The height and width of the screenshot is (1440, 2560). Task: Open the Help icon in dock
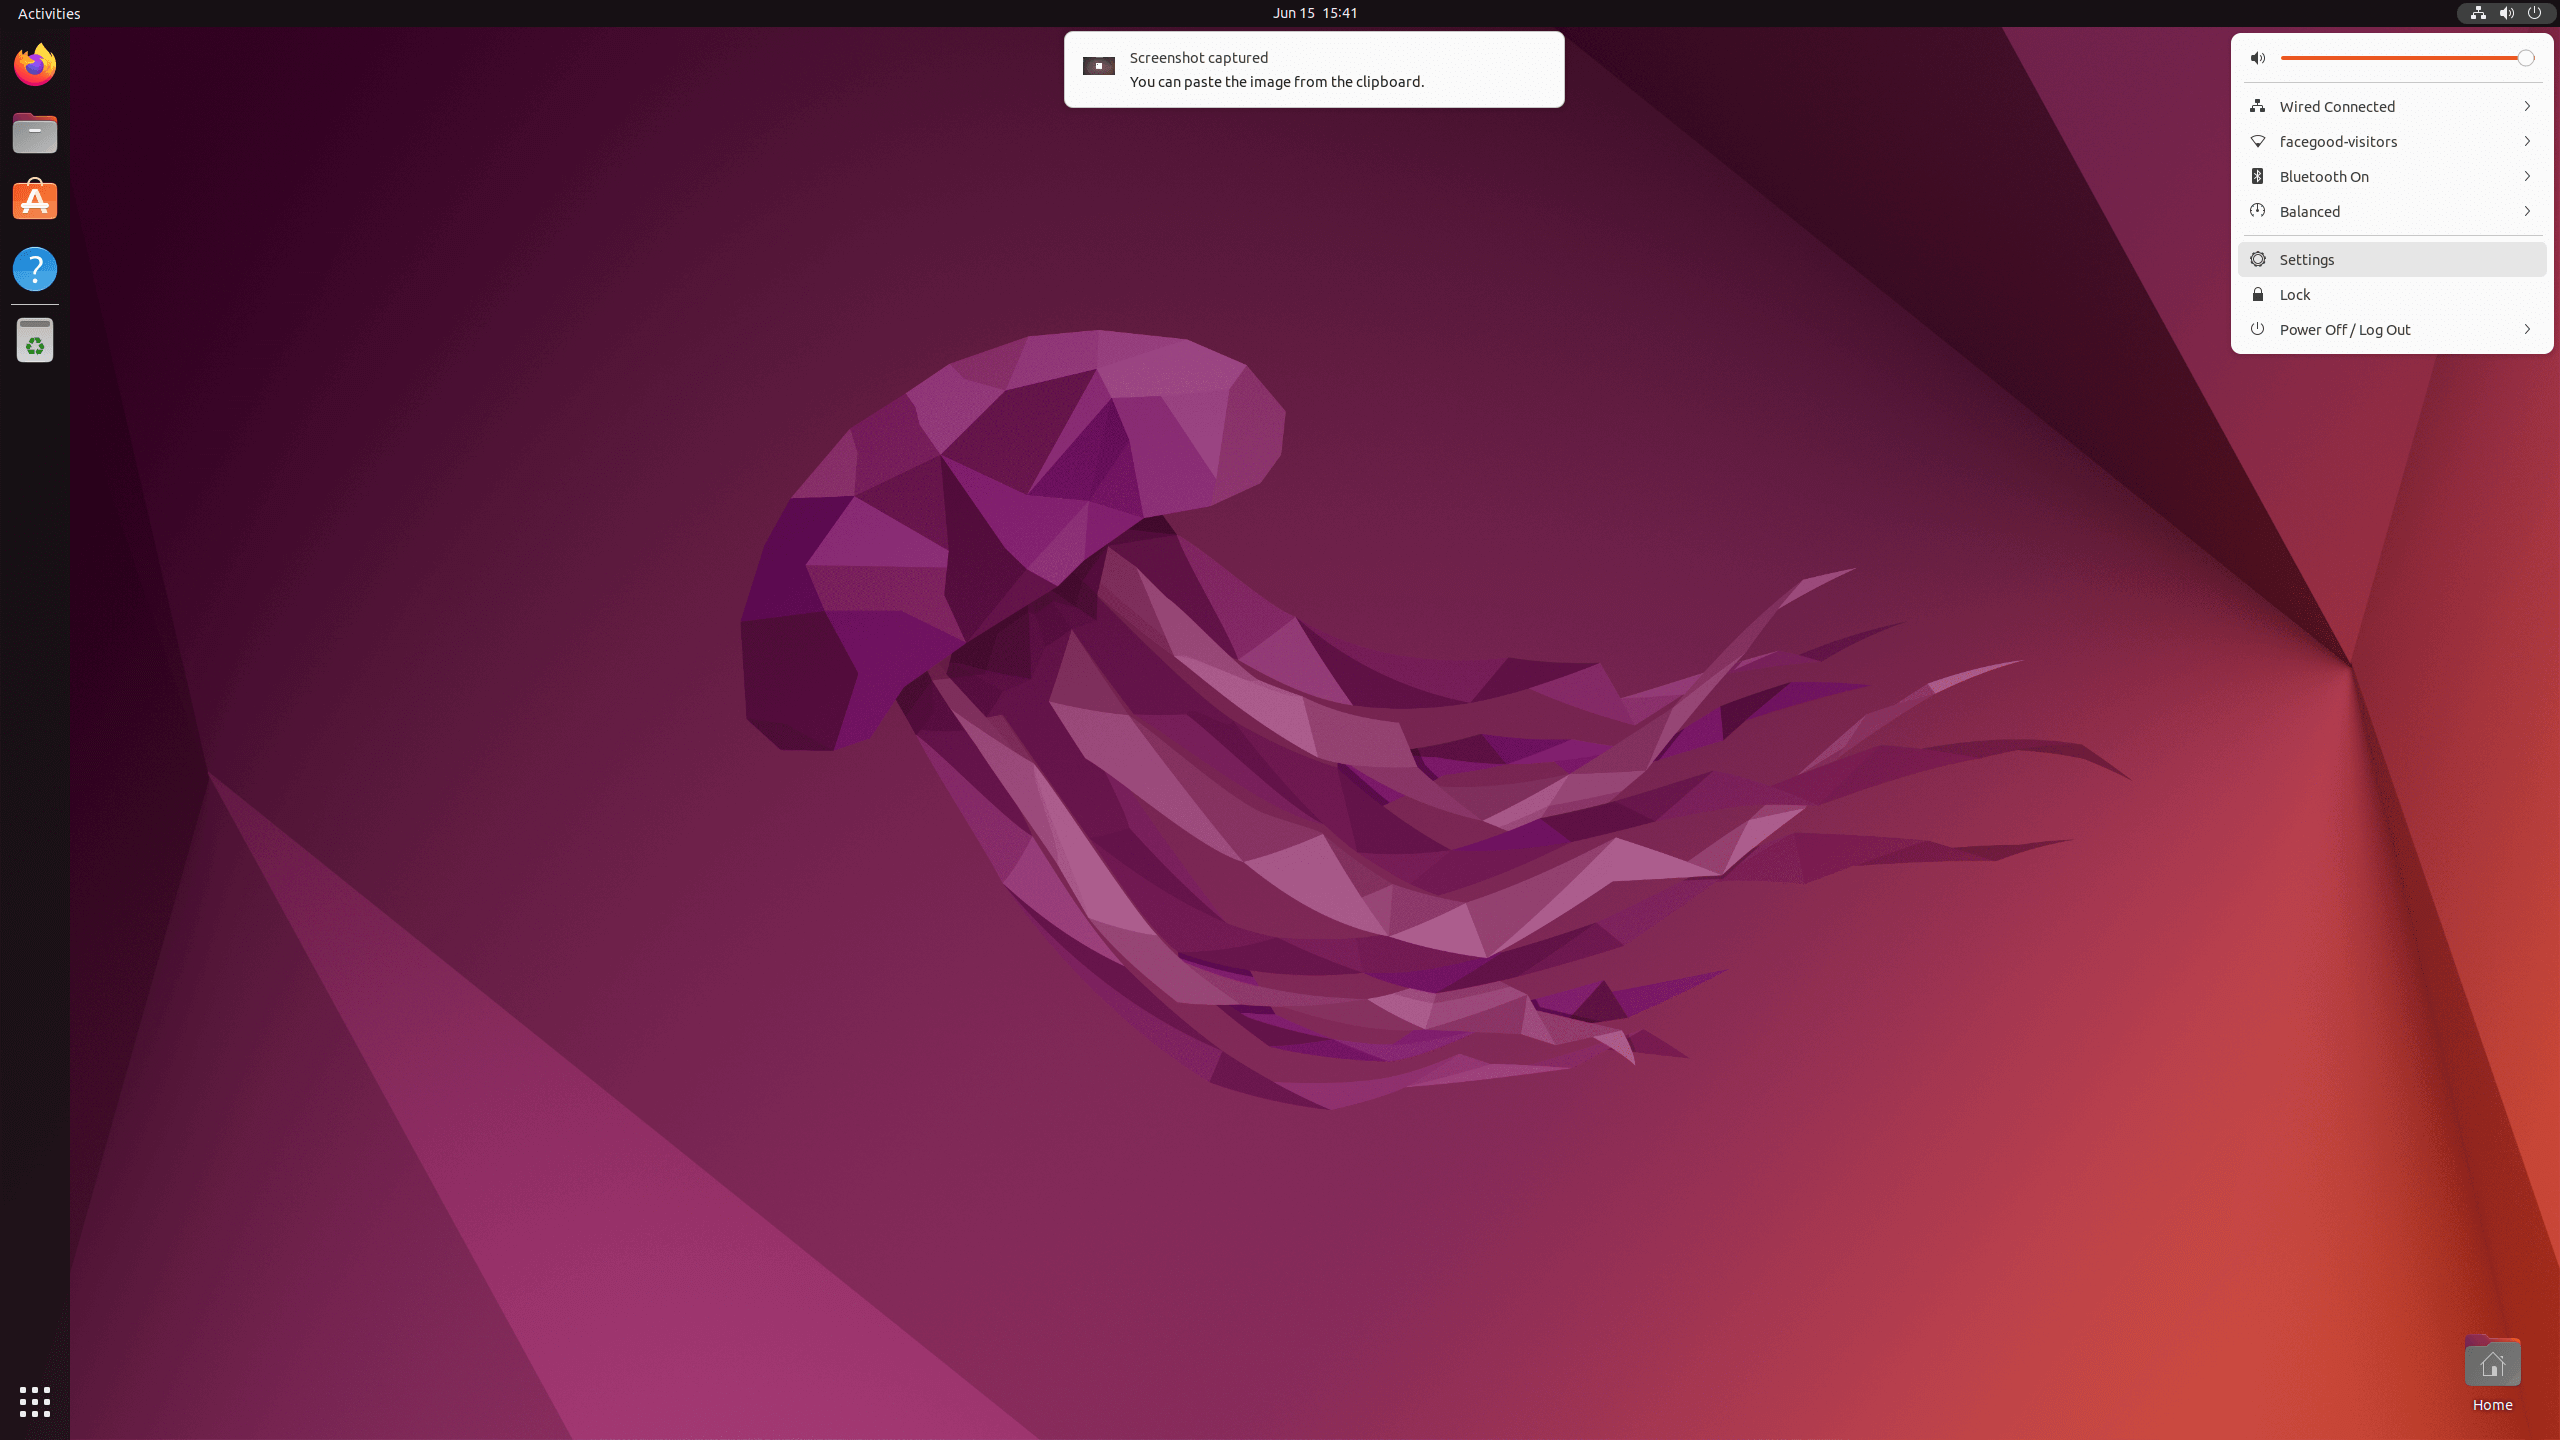[x=35, y=269]
